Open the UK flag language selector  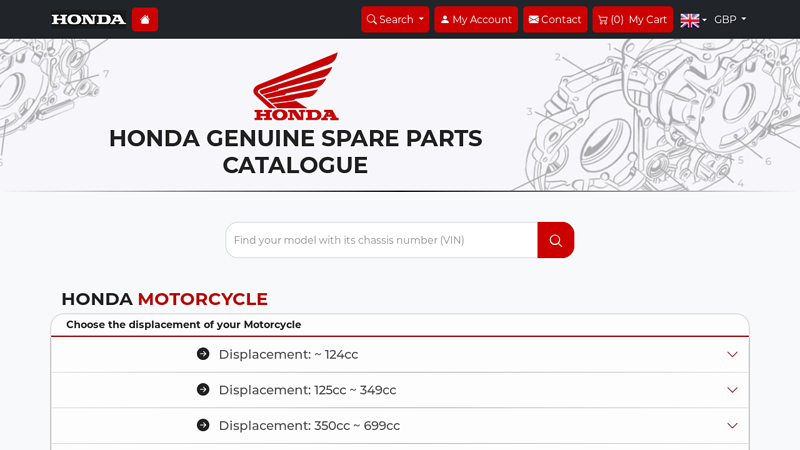693,20
